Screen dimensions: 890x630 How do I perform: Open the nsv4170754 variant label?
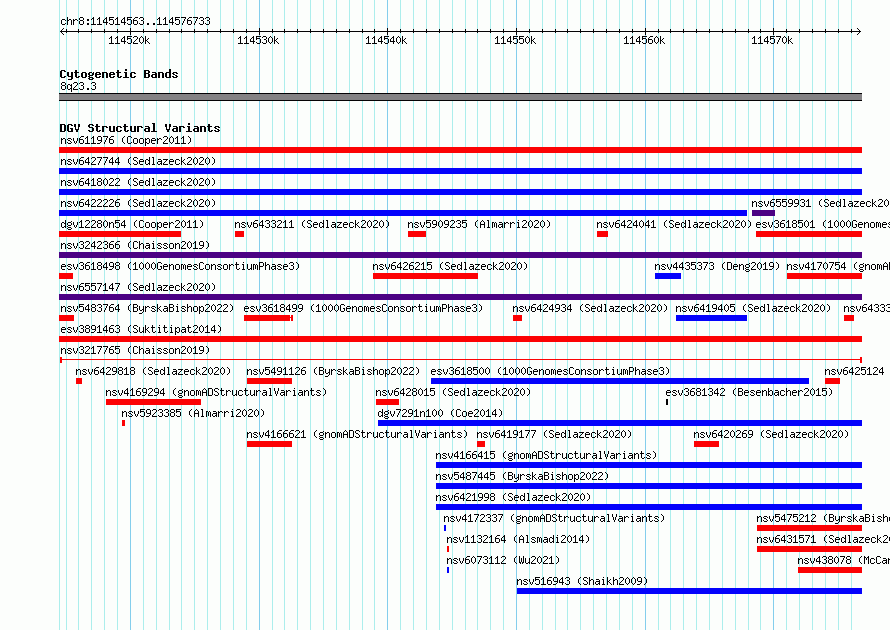tap(838, 266)
